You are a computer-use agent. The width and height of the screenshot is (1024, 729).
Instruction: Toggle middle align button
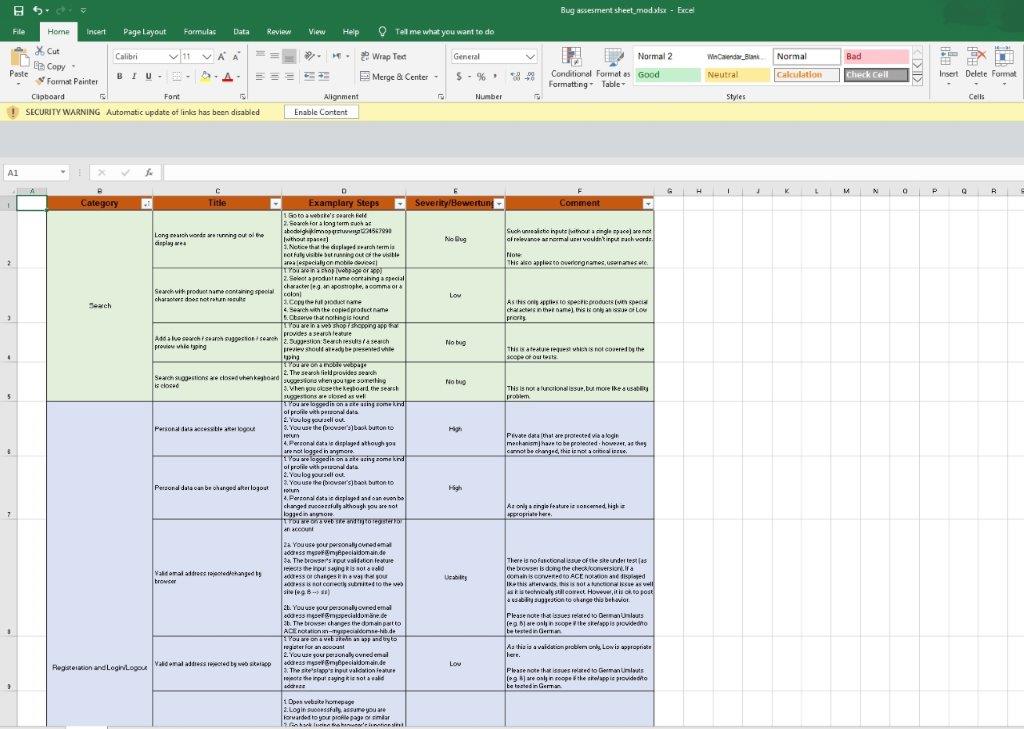click(274, 57)
